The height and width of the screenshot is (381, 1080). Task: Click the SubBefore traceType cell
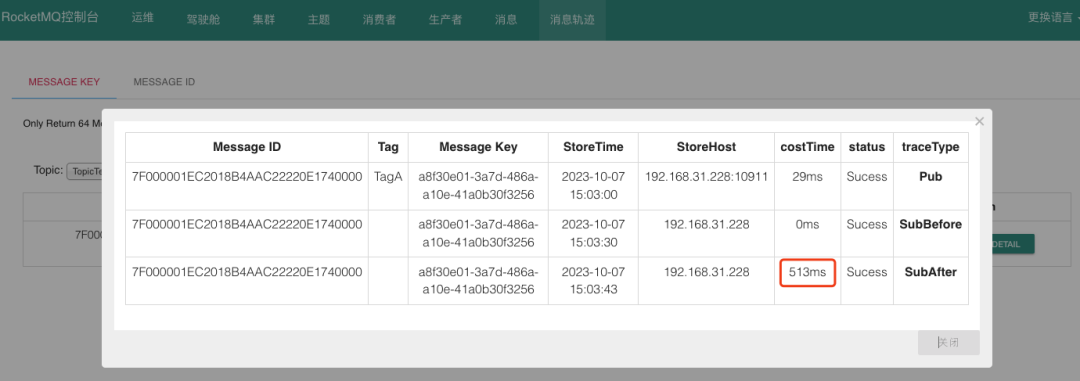coord(931,225)
